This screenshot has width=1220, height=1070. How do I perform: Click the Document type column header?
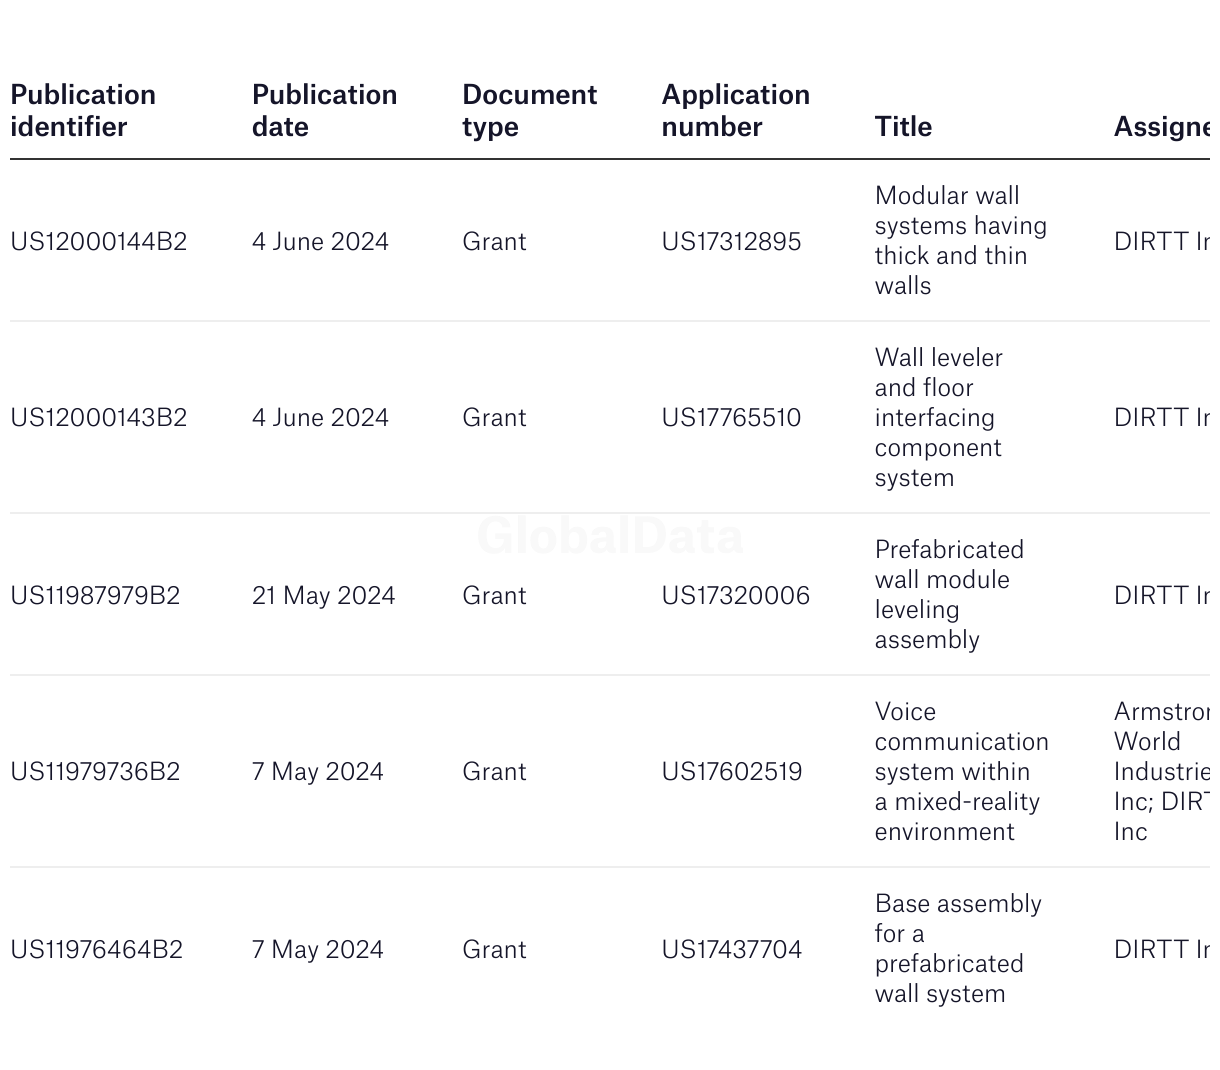pyautogui.click(x=530, y=111)
